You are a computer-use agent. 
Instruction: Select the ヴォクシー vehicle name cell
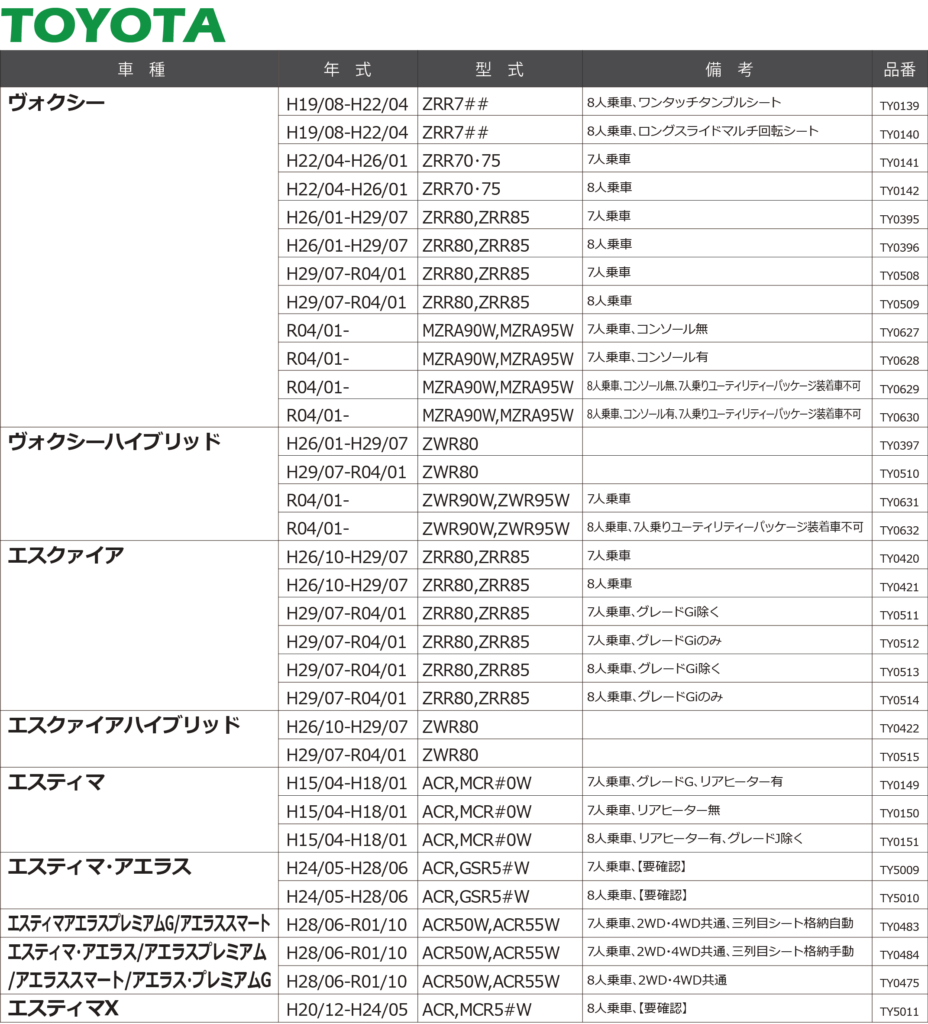click(57, 103)
